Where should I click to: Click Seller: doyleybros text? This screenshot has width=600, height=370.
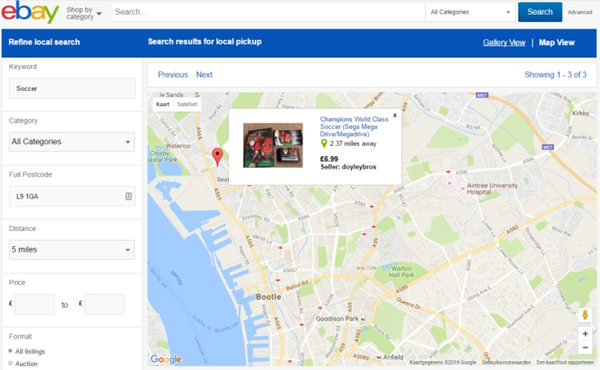348,167
